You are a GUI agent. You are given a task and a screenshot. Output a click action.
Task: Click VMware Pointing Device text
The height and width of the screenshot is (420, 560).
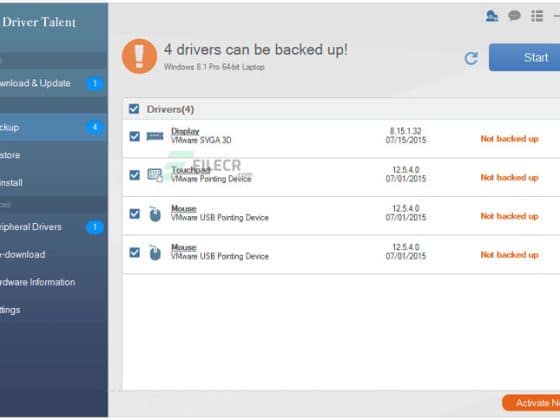click(211, 179)
